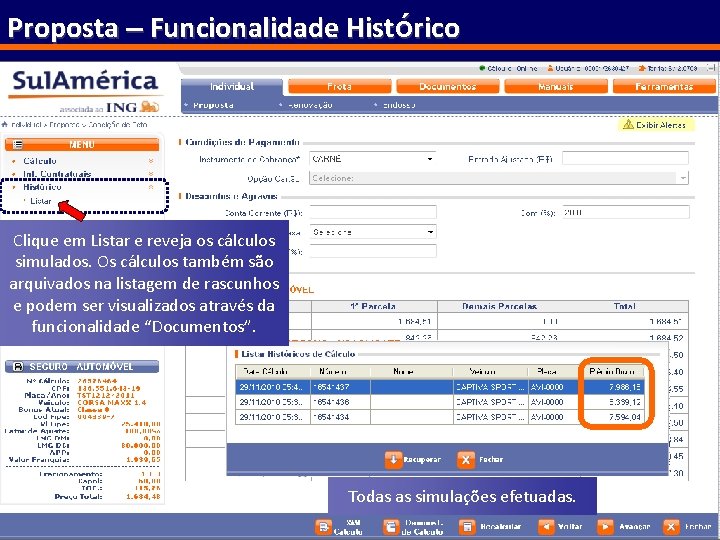
Task: Select the Renovação submenu item
Action: (310, 105)
